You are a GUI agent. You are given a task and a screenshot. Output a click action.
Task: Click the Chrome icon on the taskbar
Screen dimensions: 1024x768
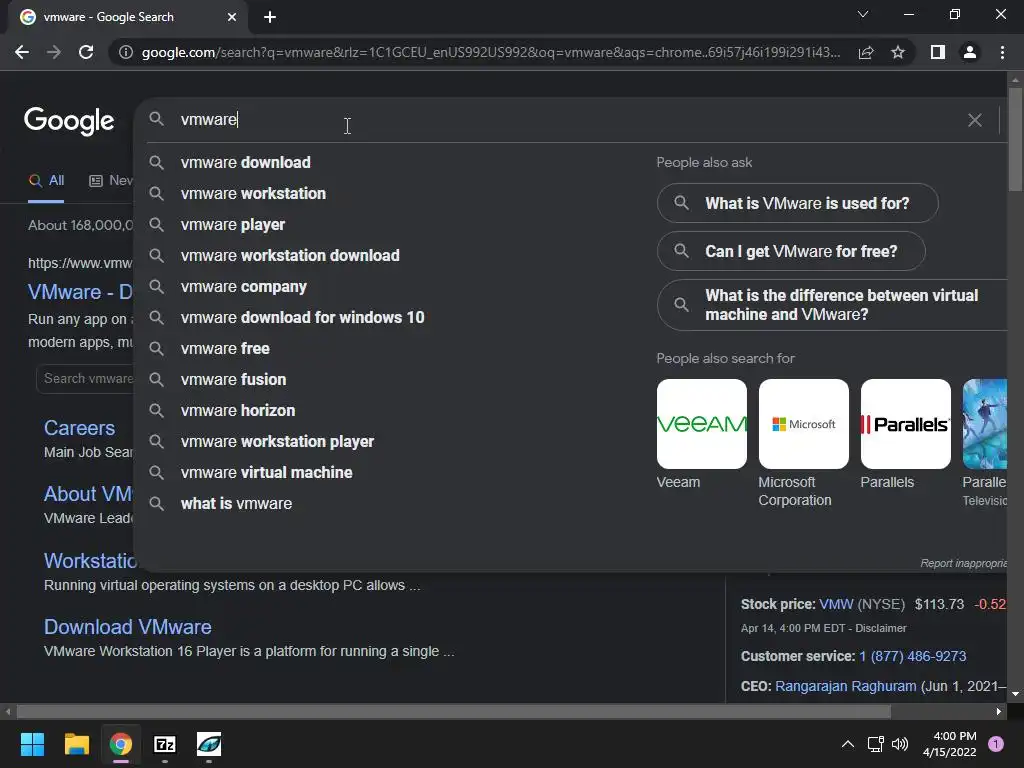pyautogui.click(x=120, y=744)
